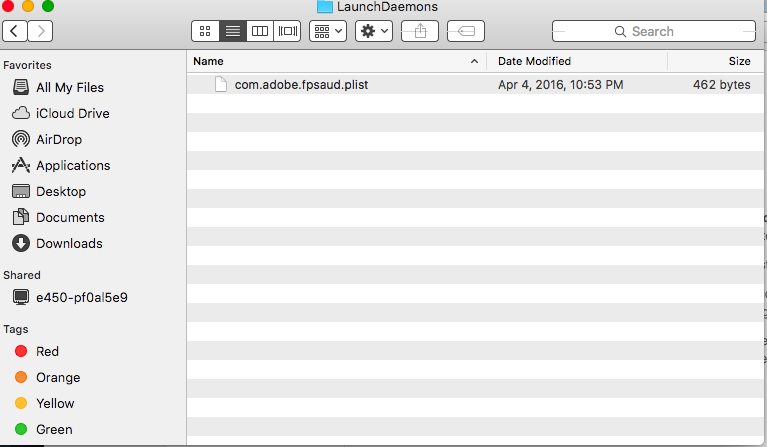Click the red tag color dot
This screenshot has width=767, height=447.
click(21, 351)
